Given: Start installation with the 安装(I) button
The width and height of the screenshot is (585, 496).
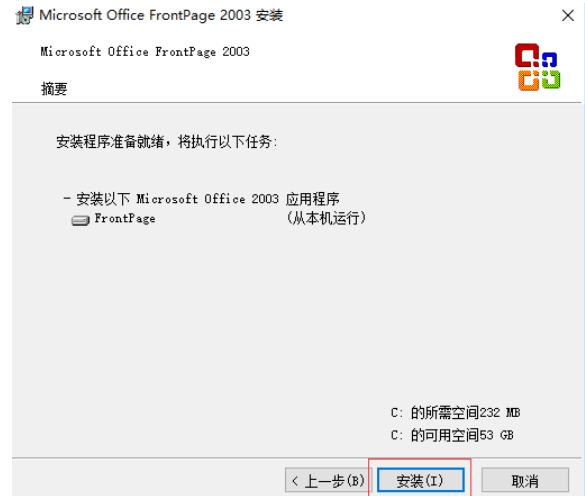Looking at the screenshot, I should (x=420, y=480).
